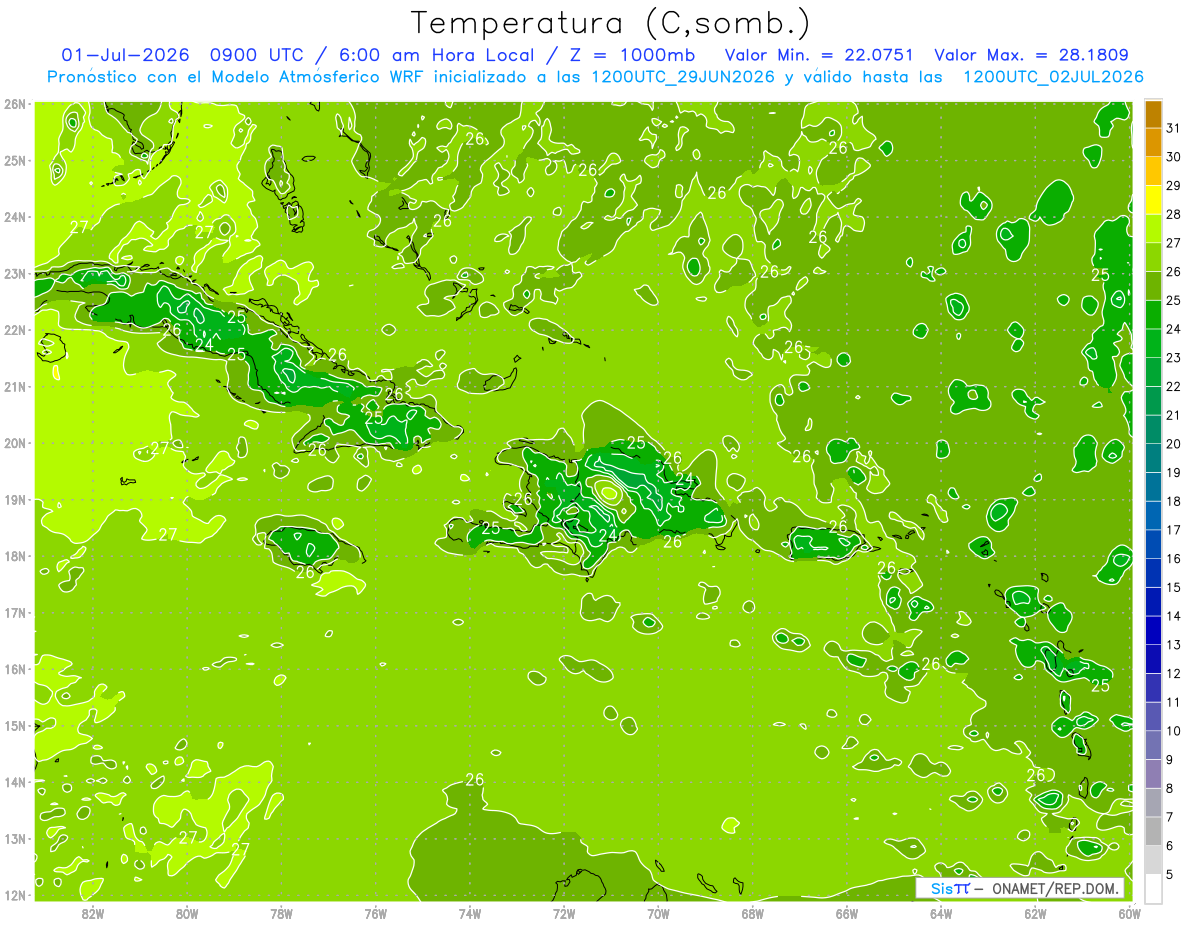Click the '21N' latitude axis label
Viewport: 1200px width, 927px height.
(x=15, y=387)
